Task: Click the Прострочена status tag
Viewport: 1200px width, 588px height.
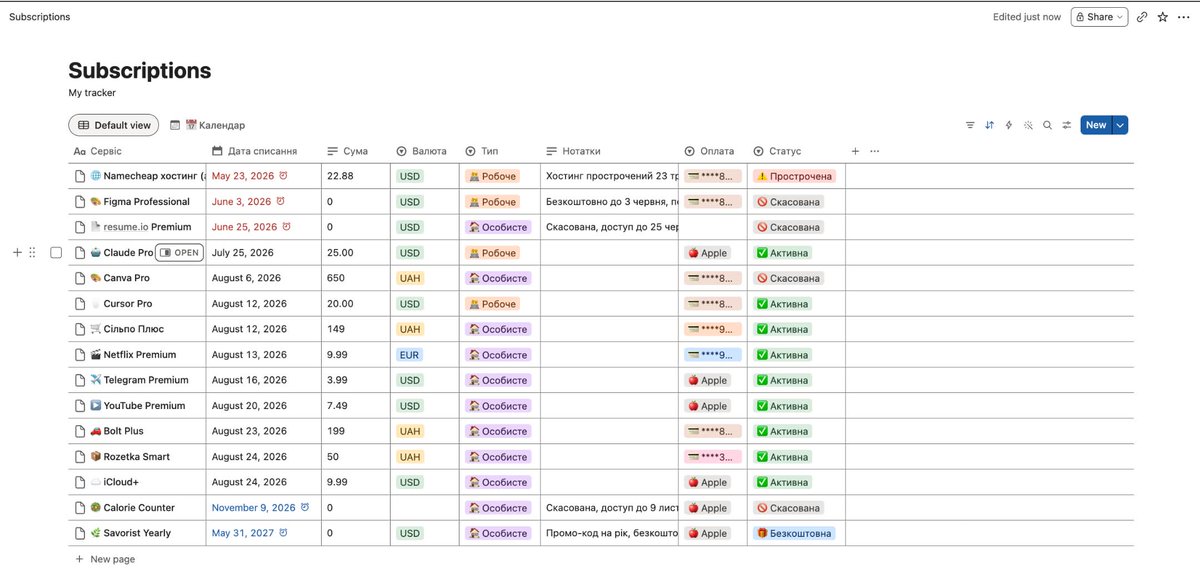Action: click(794, 176)
